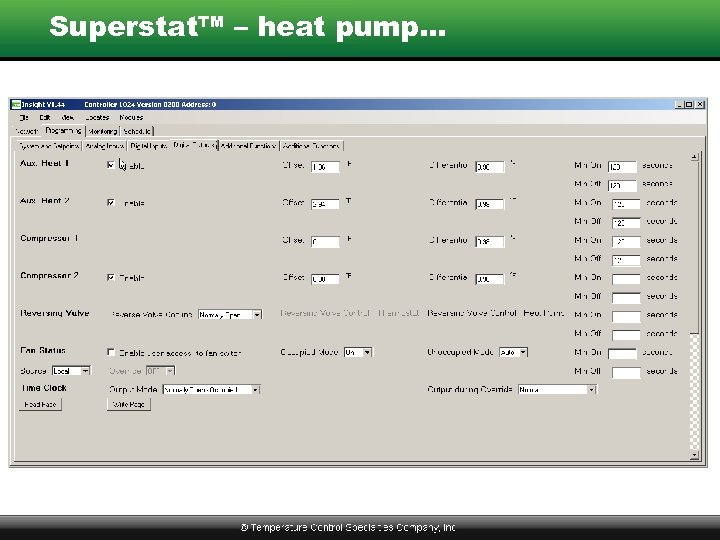Click the Insight application icon in title bar
The width and height of the screenshot is (720, 540).
tap(16, 104)
